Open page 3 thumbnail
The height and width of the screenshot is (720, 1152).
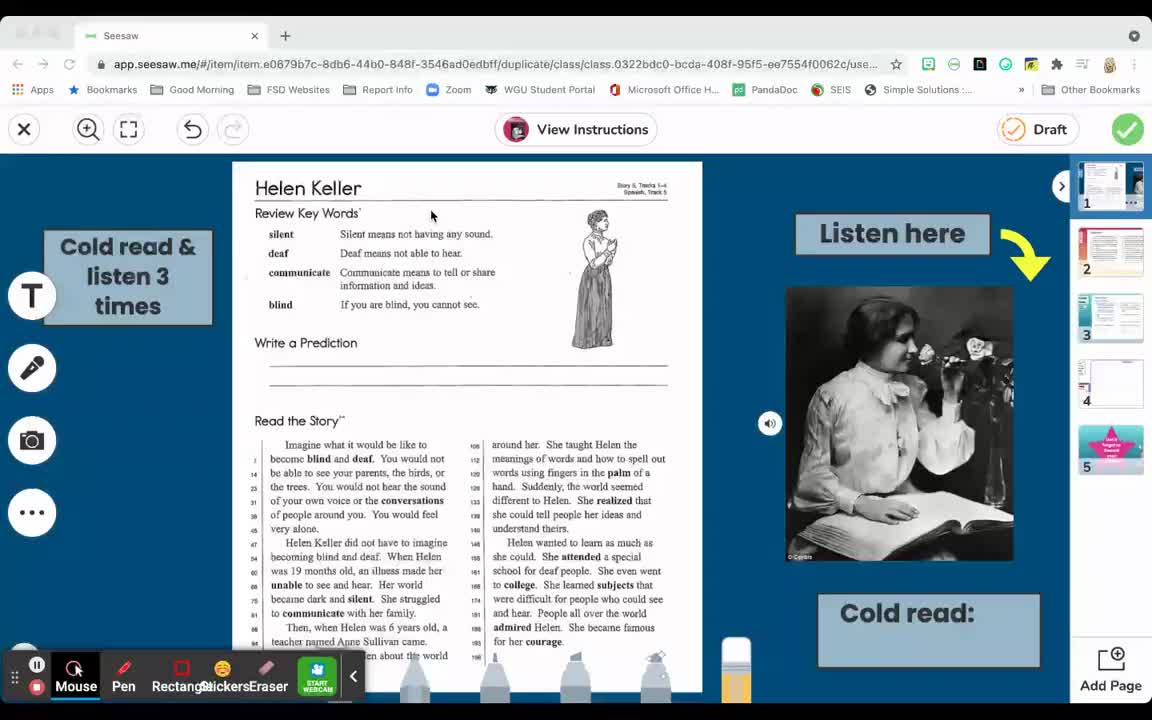coord(1110,318)
